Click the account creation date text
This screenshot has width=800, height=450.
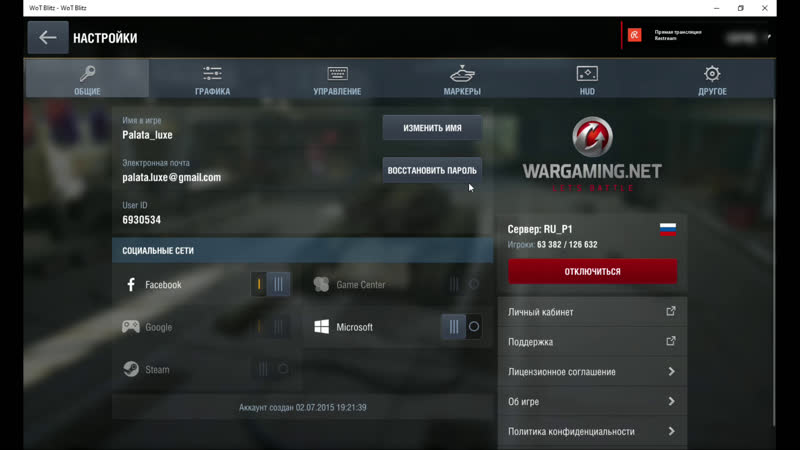coord(303,408)
